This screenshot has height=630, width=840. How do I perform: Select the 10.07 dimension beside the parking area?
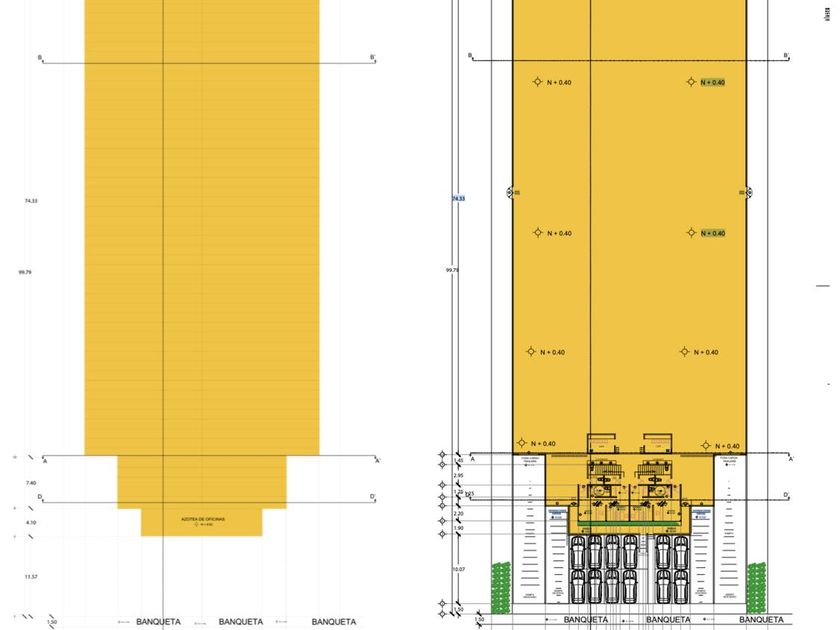(x=459, y=569)
